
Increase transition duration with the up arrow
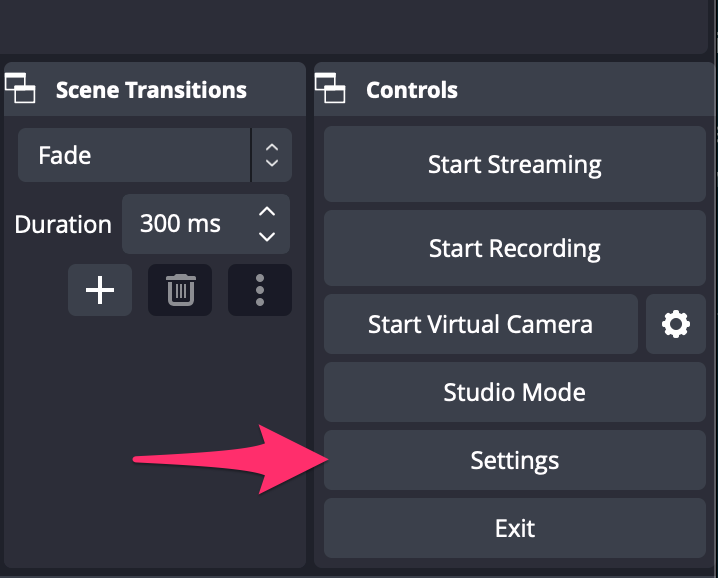coord(267,212)
